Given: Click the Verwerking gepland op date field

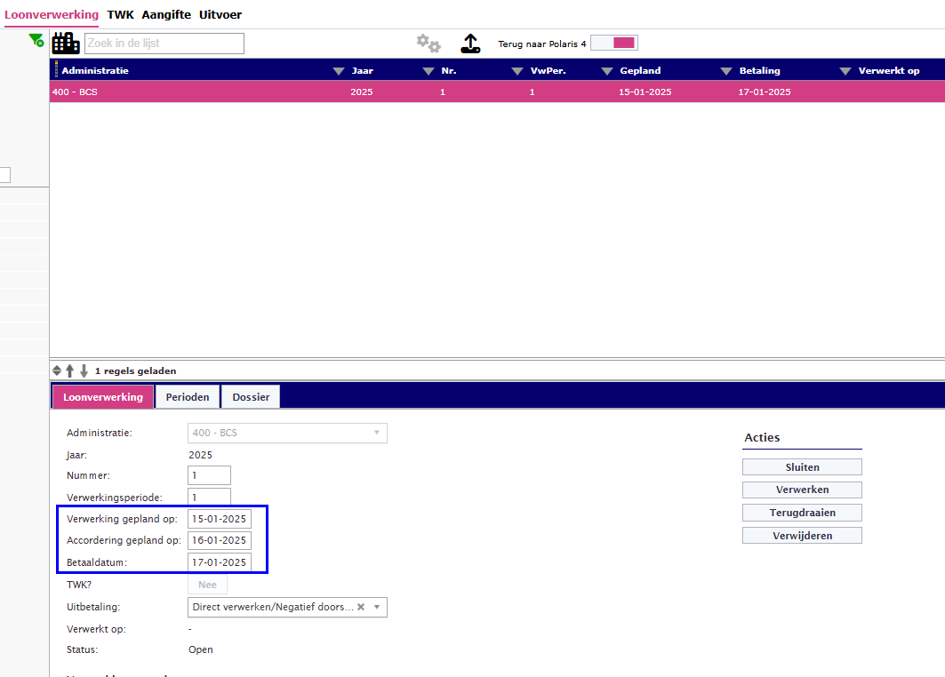Looking at the screenshot, I should pyautogui.click(x=219, y=519).
